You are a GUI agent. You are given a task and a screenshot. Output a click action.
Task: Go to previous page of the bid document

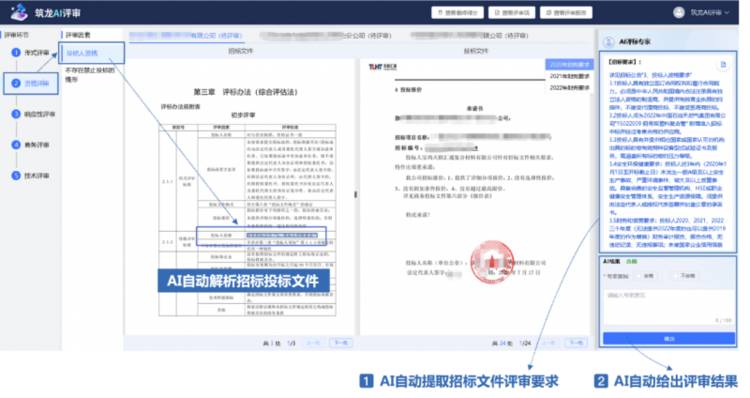548,343
